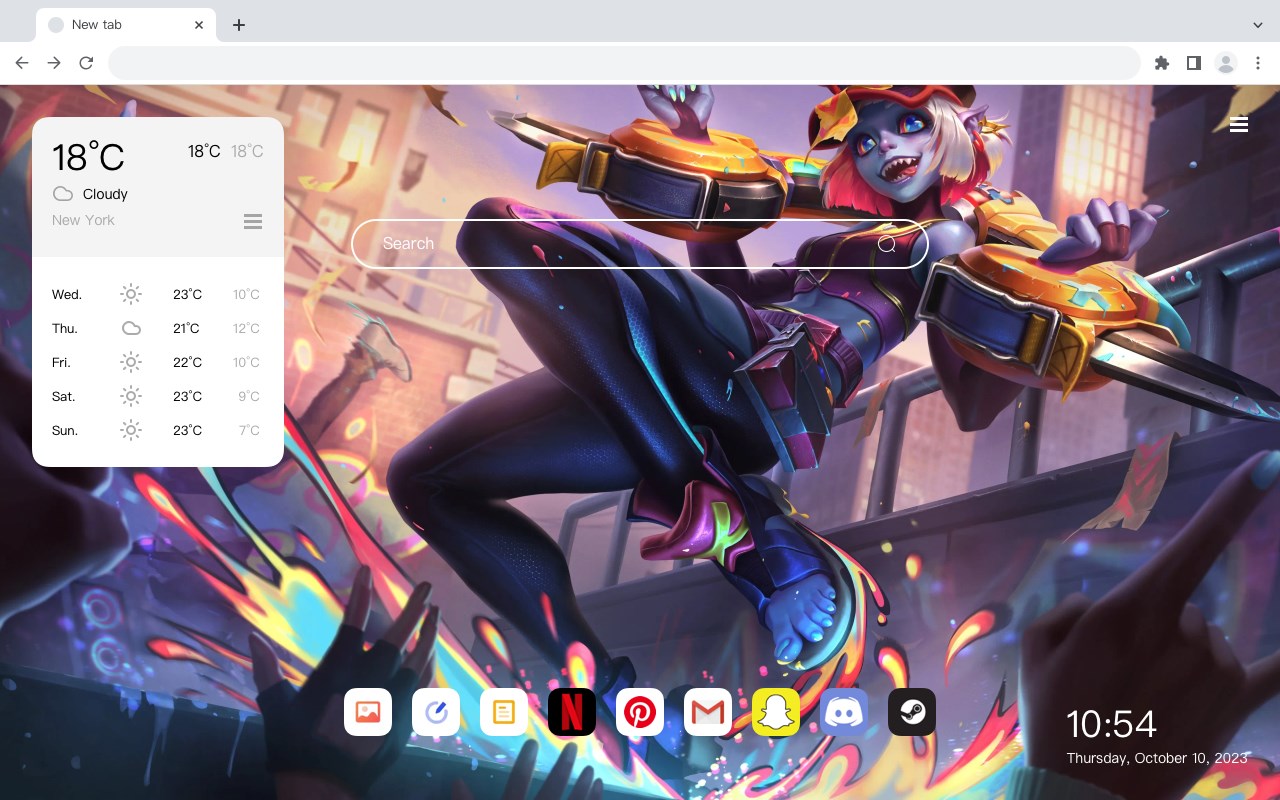Viewport: 1280px width, 800px height.
Task: Select the Sun. forecast row
Action: pos(158,430)
